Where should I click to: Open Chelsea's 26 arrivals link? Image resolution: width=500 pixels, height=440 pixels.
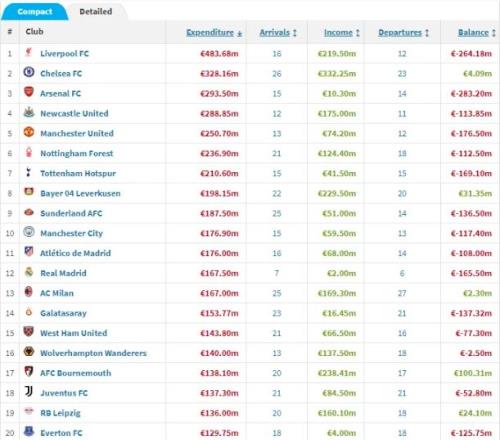tap(277, 74)
